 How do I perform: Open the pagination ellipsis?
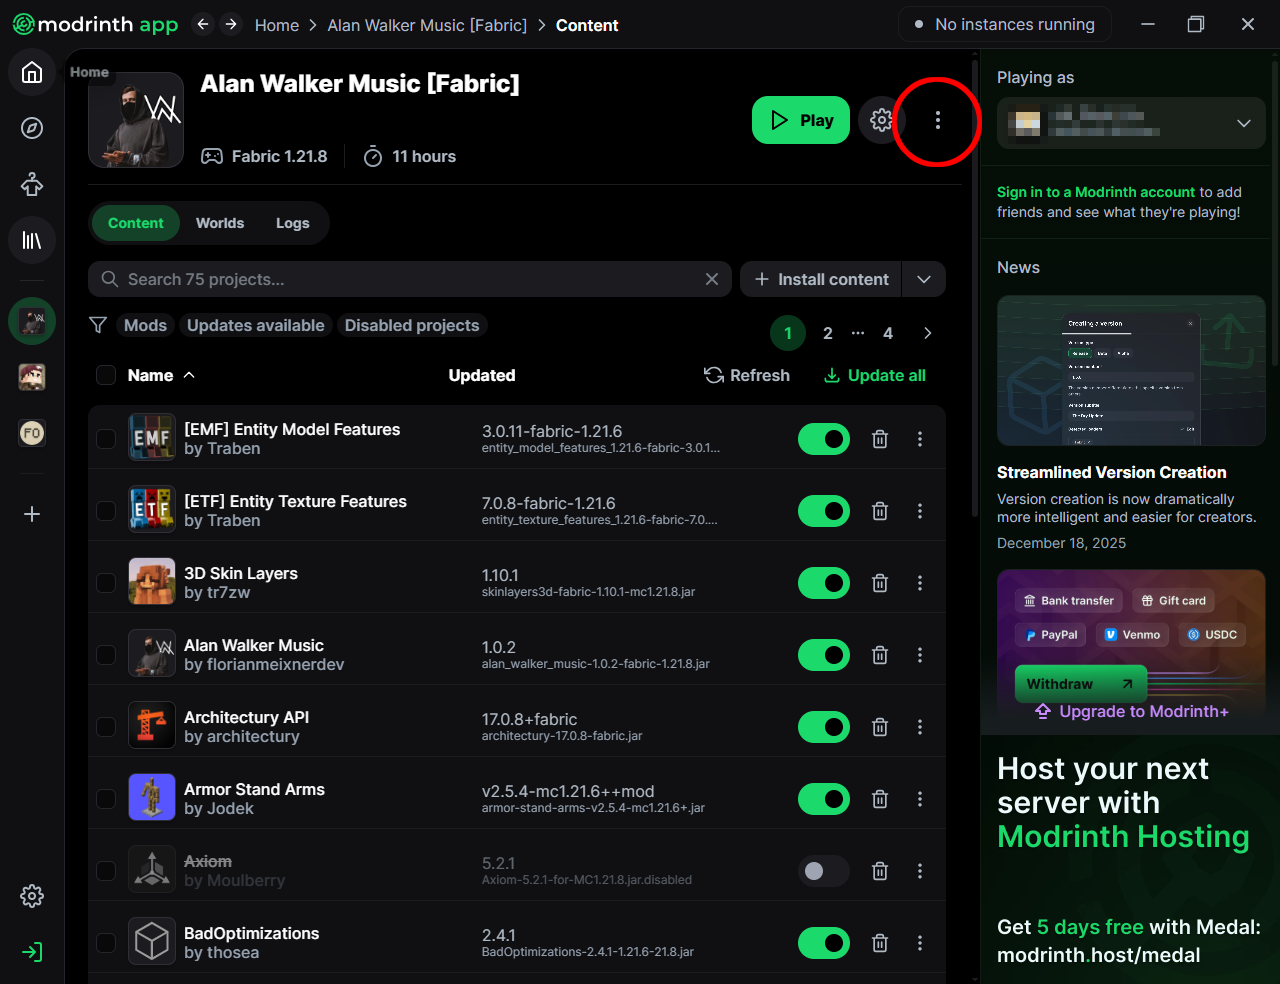coord(858,333)
